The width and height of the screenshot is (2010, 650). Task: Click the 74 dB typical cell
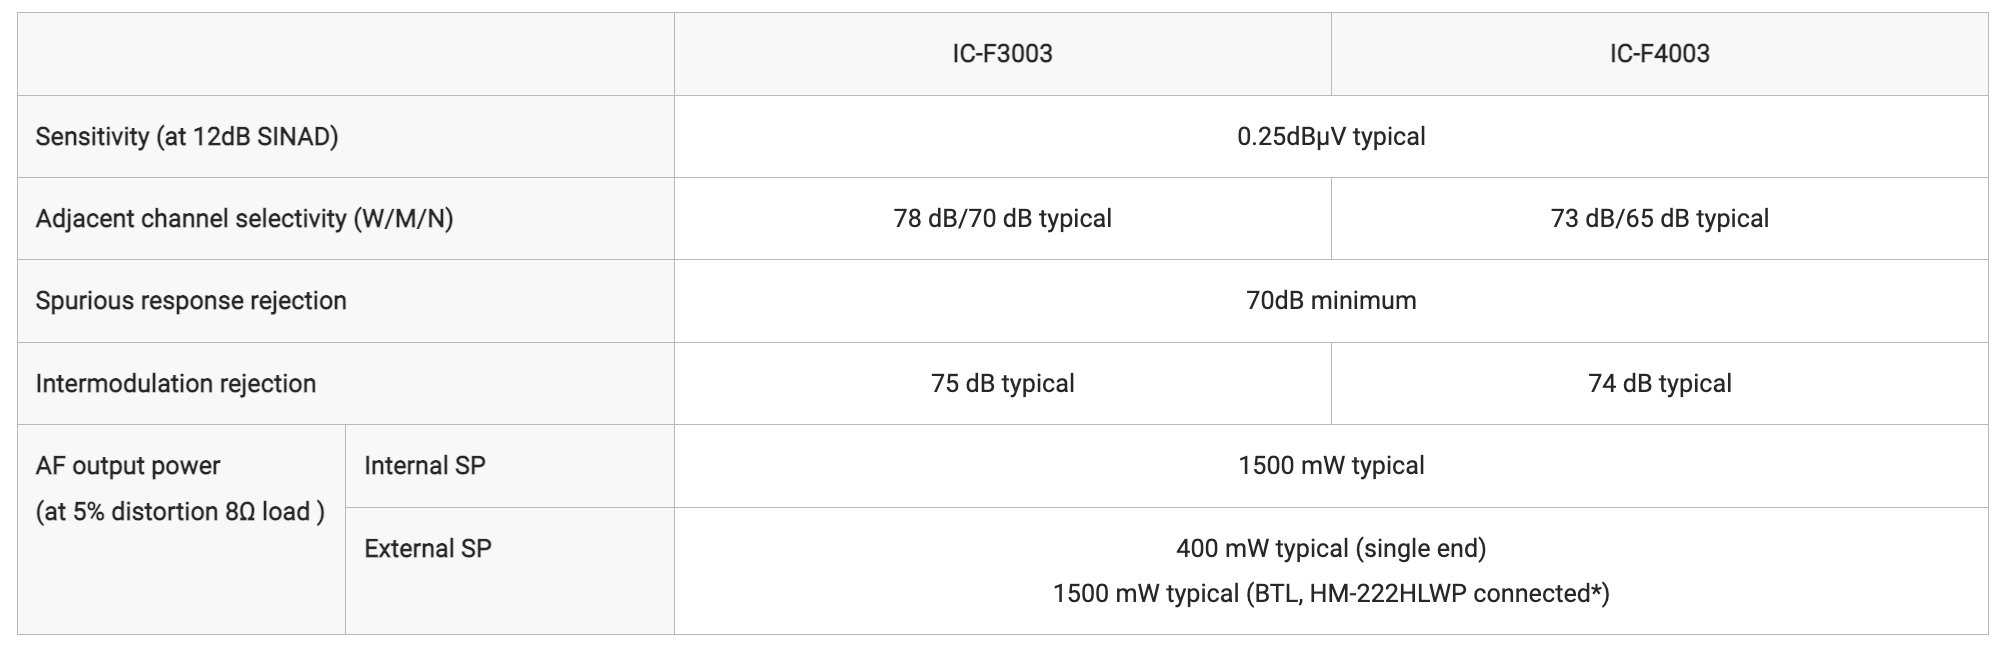pos(1659,384)
